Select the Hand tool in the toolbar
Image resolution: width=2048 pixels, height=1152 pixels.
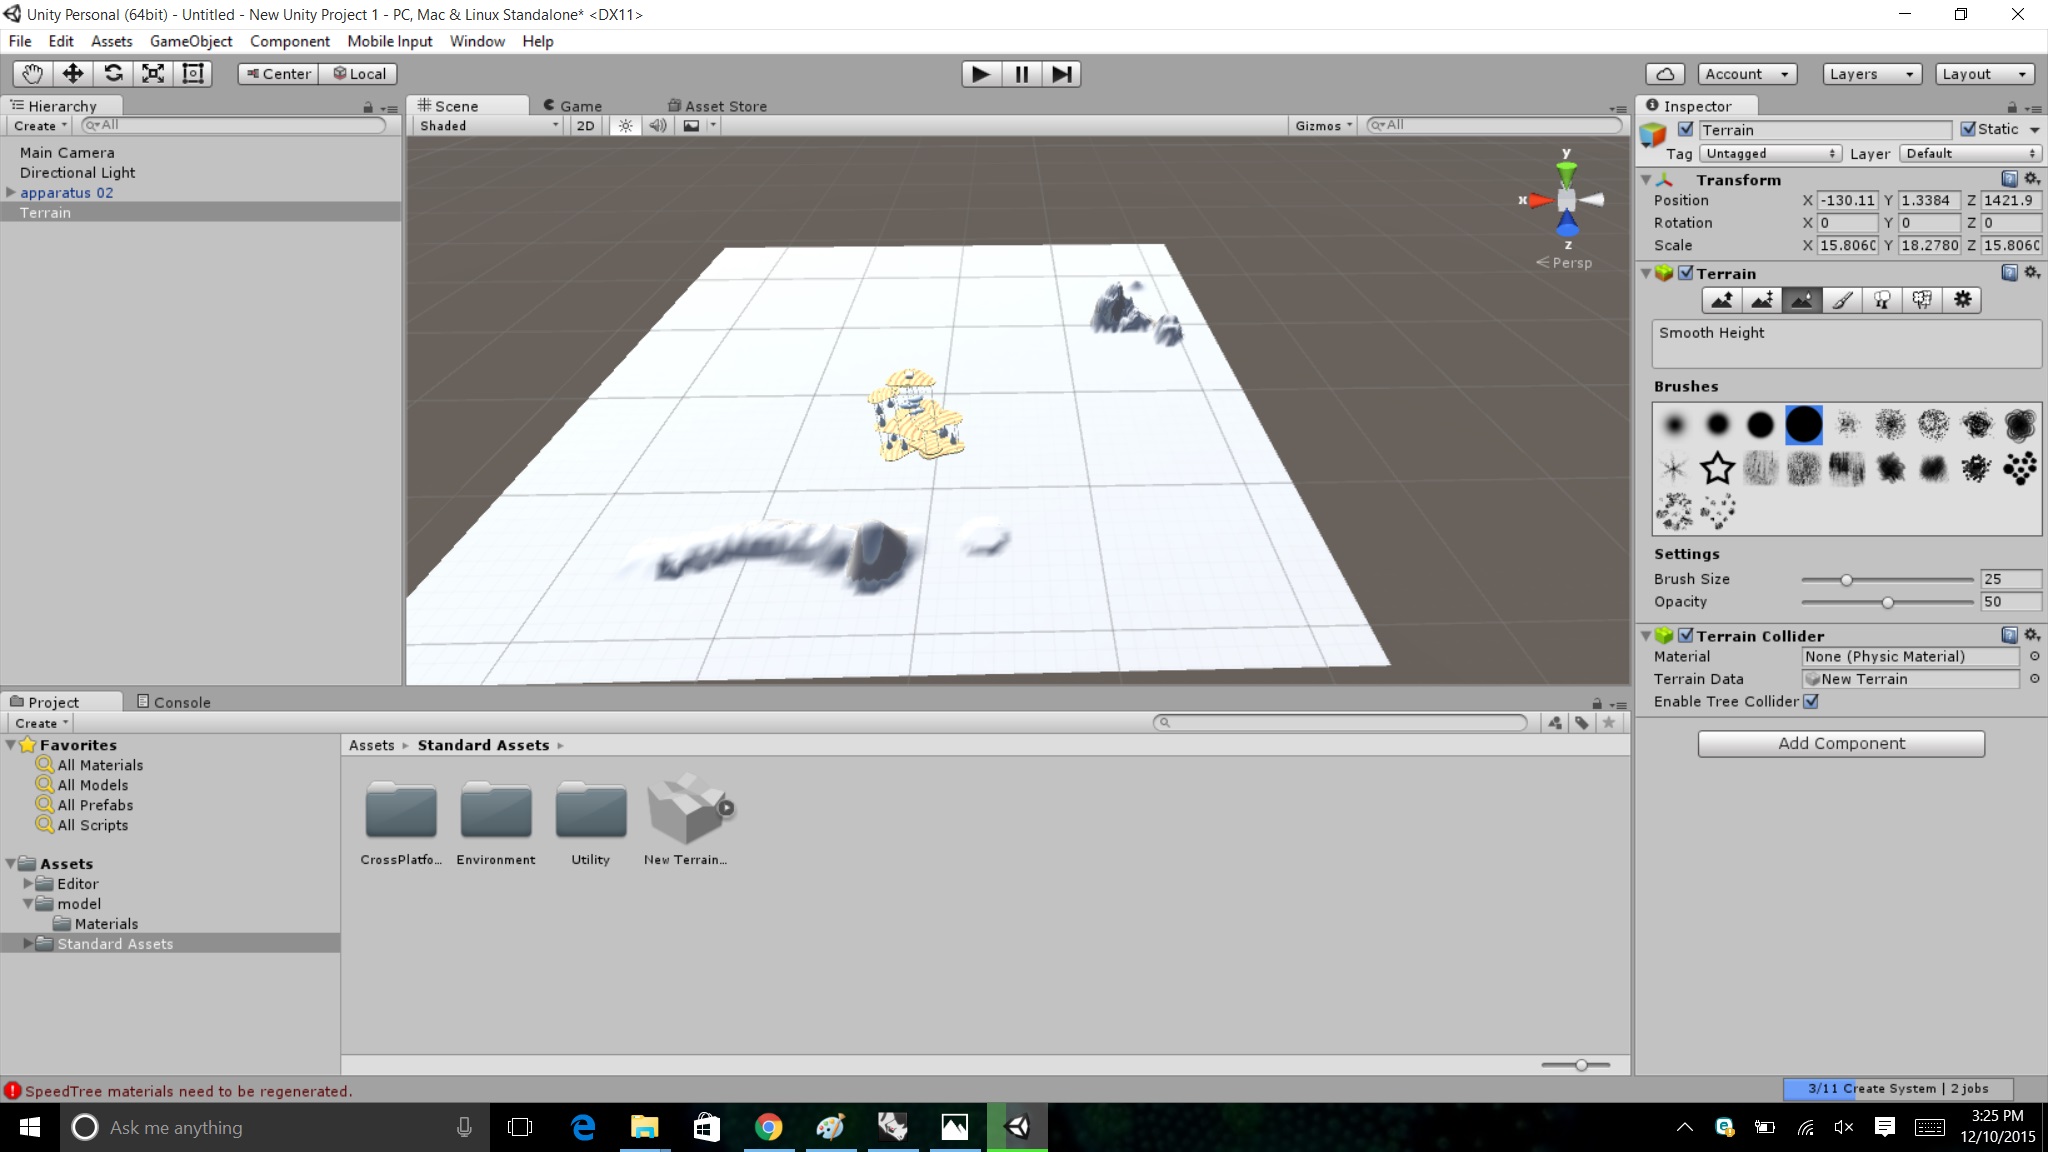pyautogui.click(x=31, y=73)
